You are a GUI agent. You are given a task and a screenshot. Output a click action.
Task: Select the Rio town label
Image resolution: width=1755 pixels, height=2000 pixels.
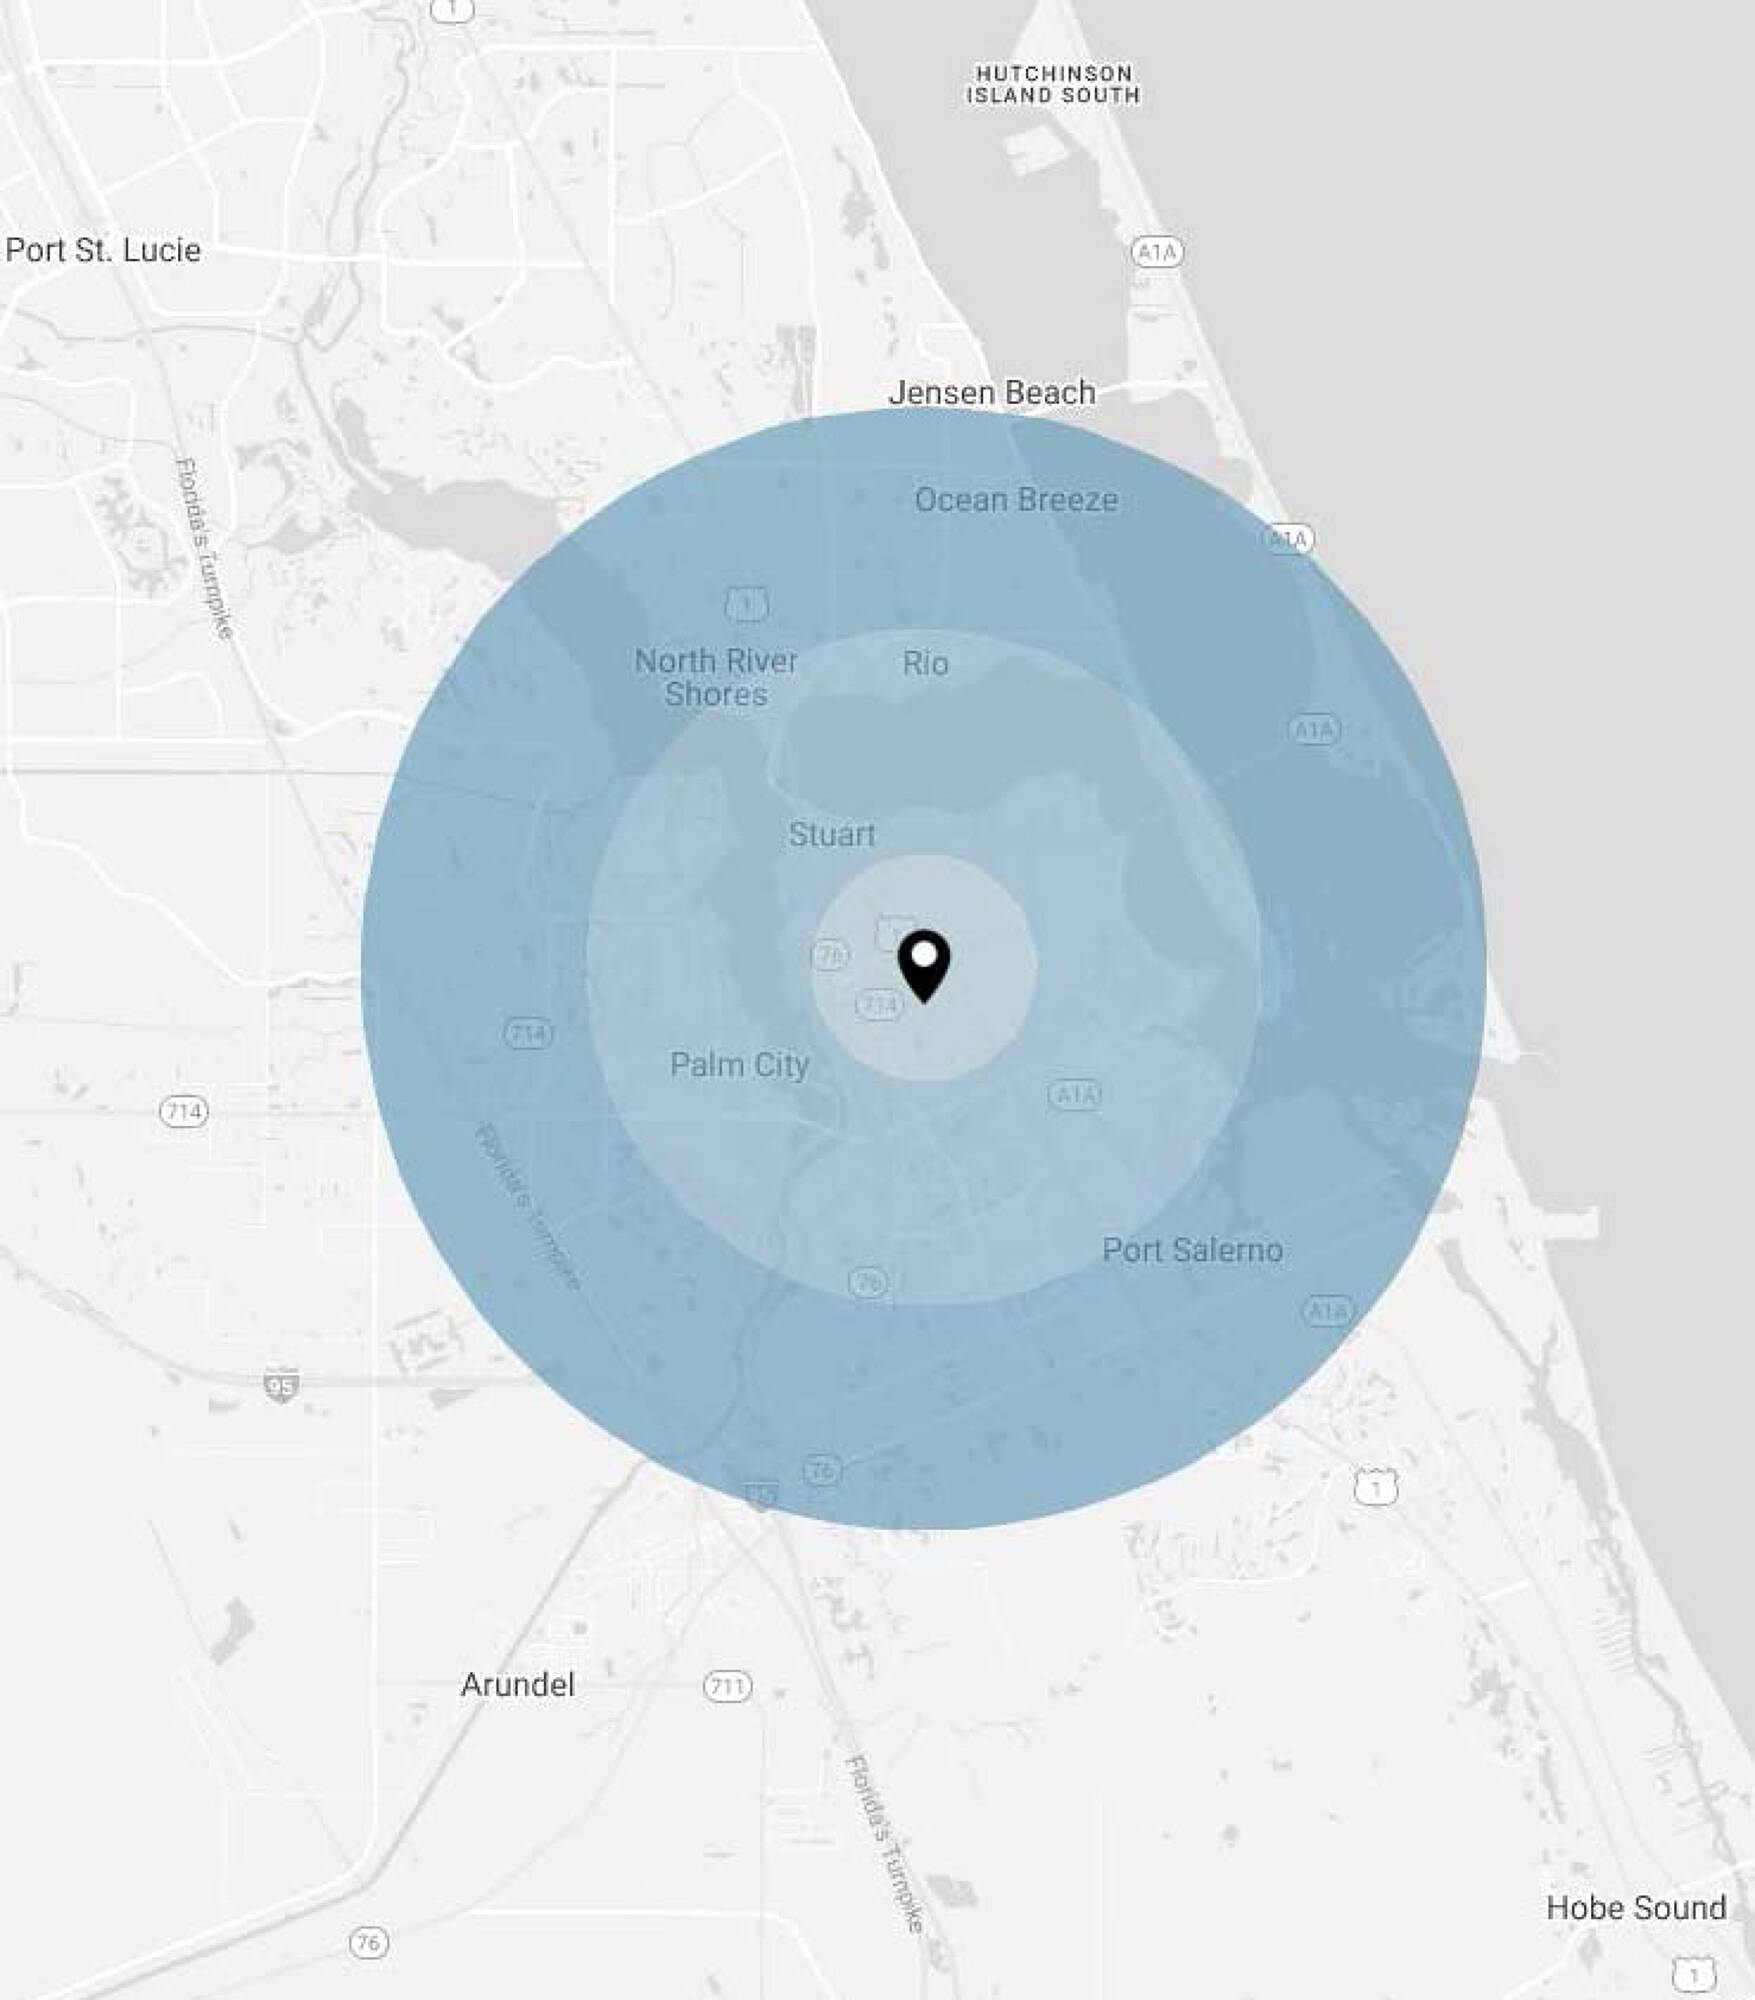pyautogui.click(x=925, y=663)
